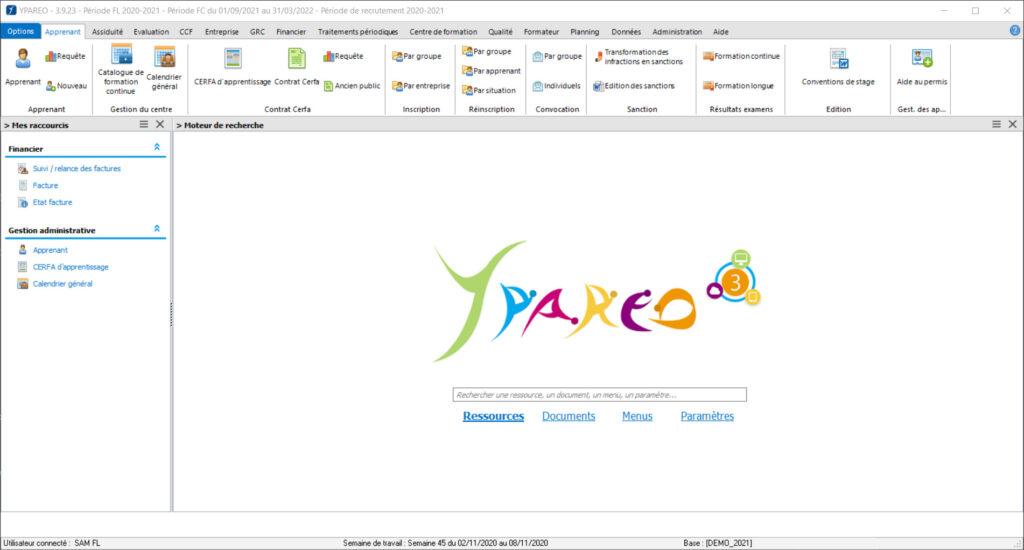Click Requête in the Contrat Cerfa group

[x=344, y=56]
